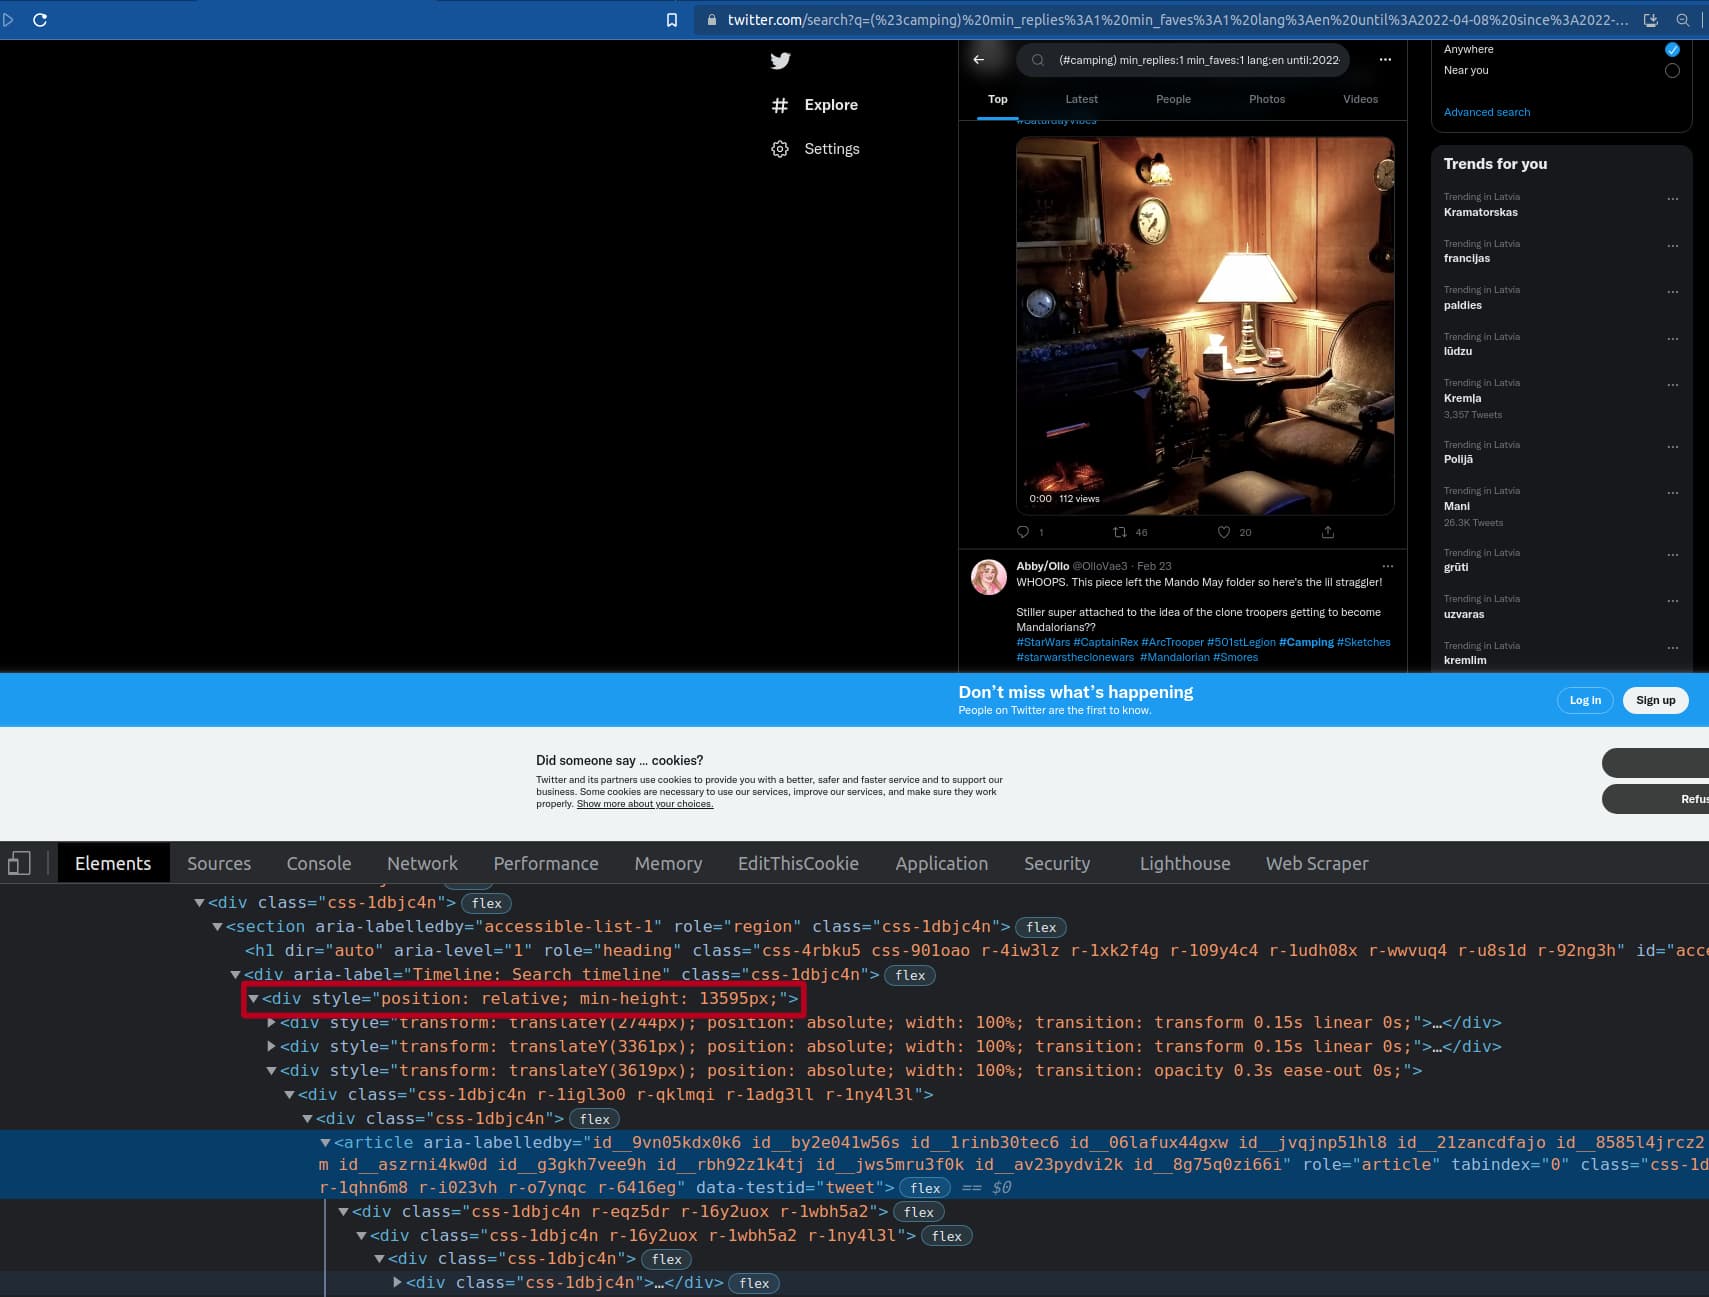Image resolution: width=1709 pixels, height=1297 pixels.
Task: Click the retweet icon showing 46
Action: (x=1120, y=532)
